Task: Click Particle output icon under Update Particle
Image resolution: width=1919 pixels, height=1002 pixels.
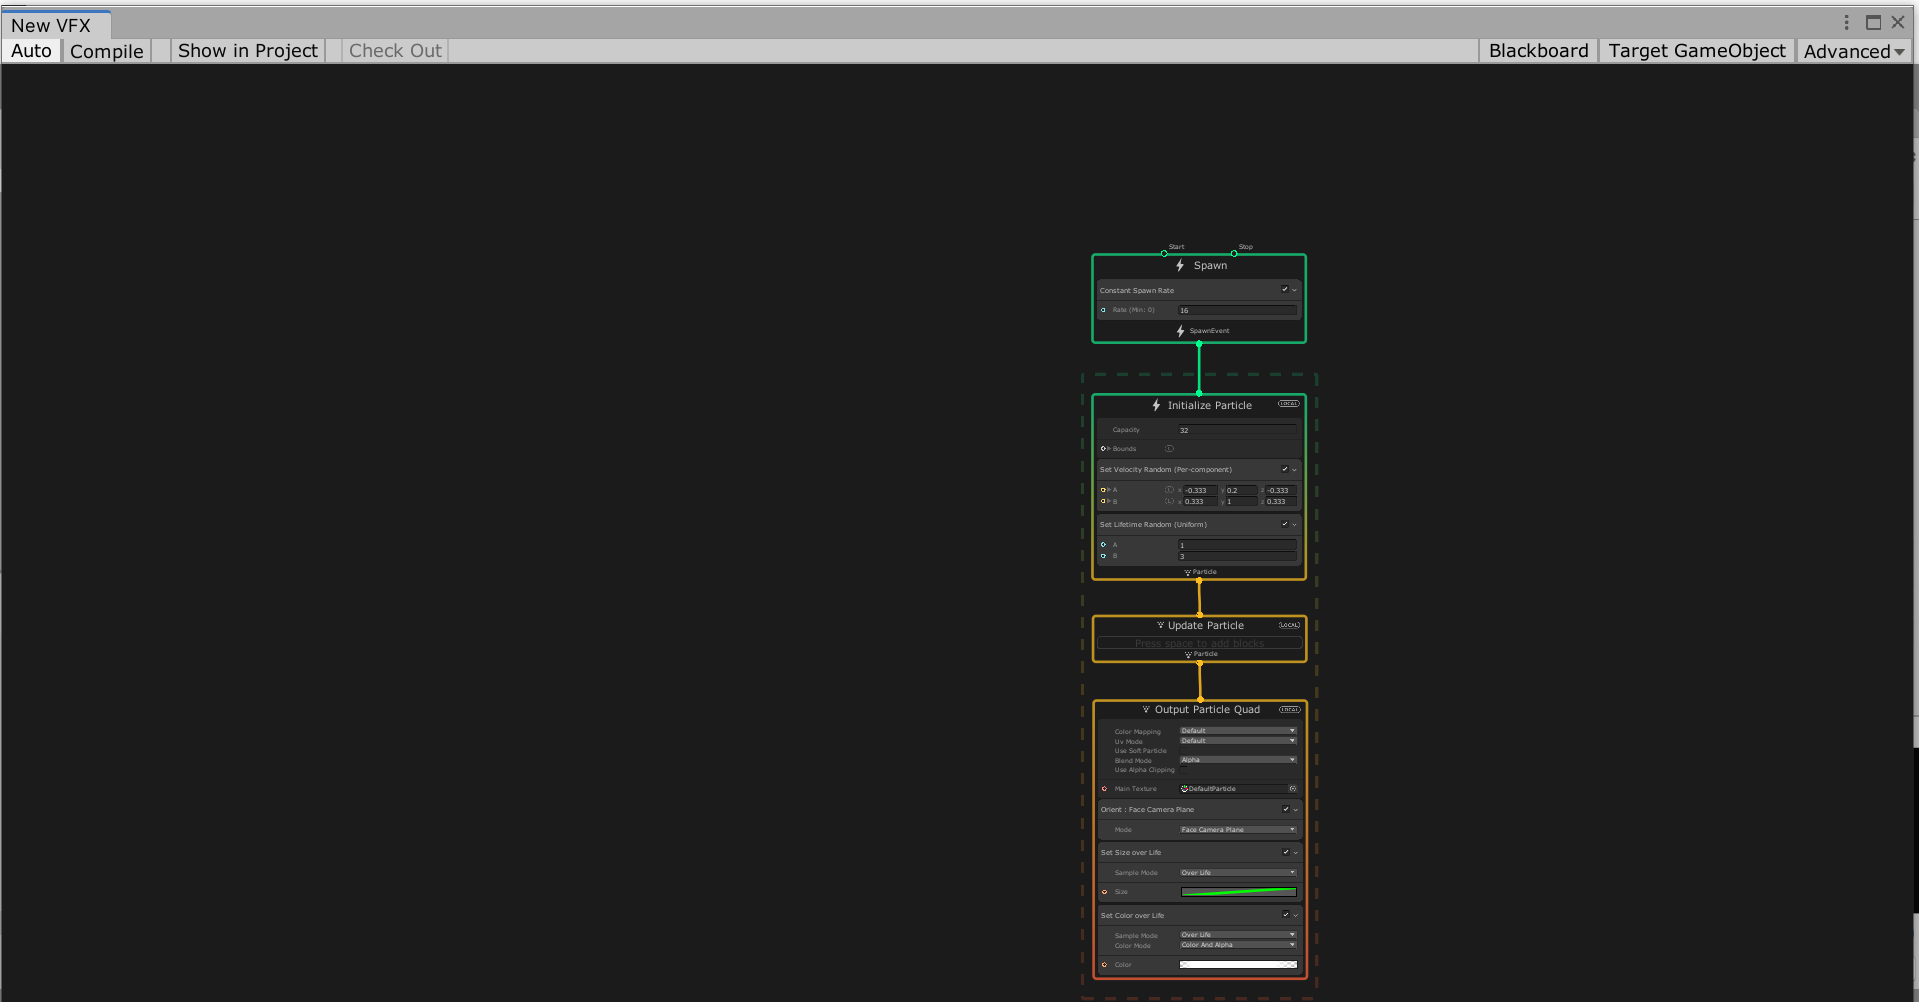Action: [x=1189, y=655]
